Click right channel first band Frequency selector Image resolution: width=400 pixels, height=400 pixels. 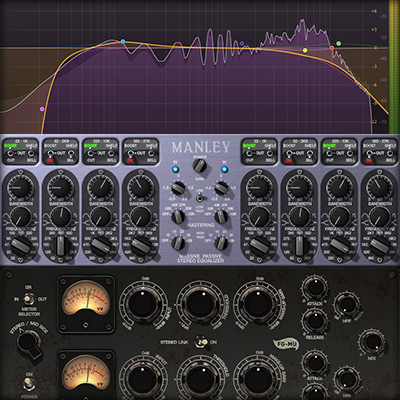point(259,246)
